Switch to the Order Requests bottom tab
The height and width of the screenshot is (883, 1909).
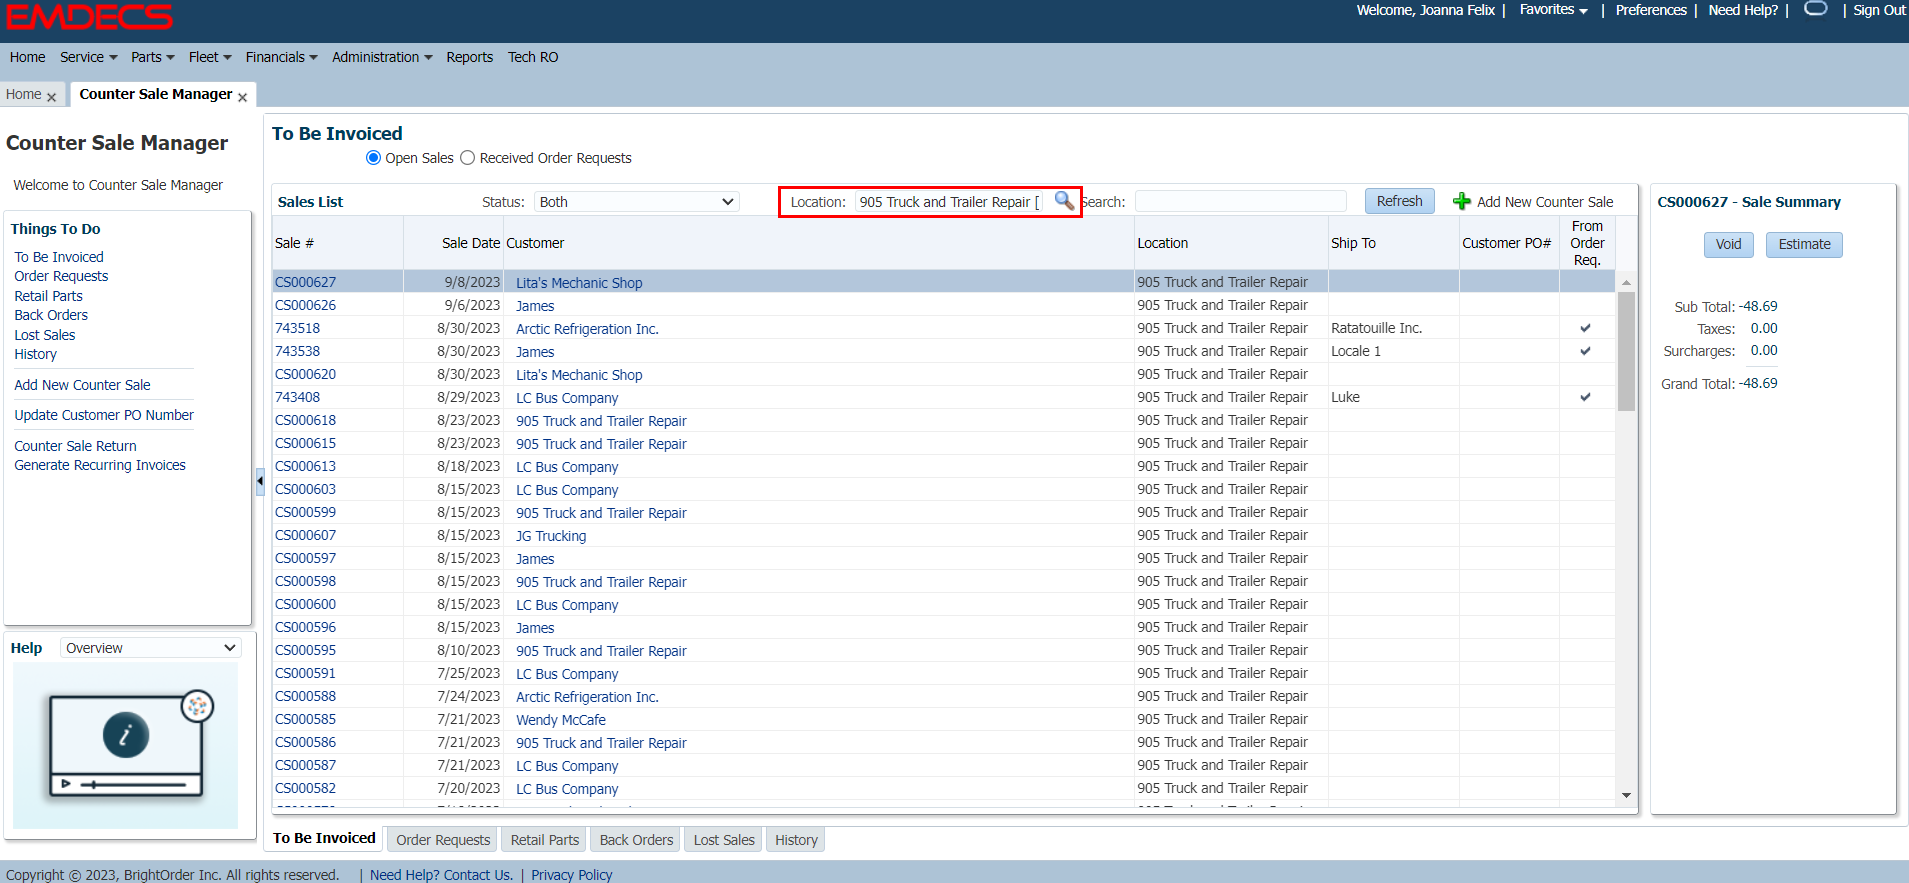tap(443, 840)
